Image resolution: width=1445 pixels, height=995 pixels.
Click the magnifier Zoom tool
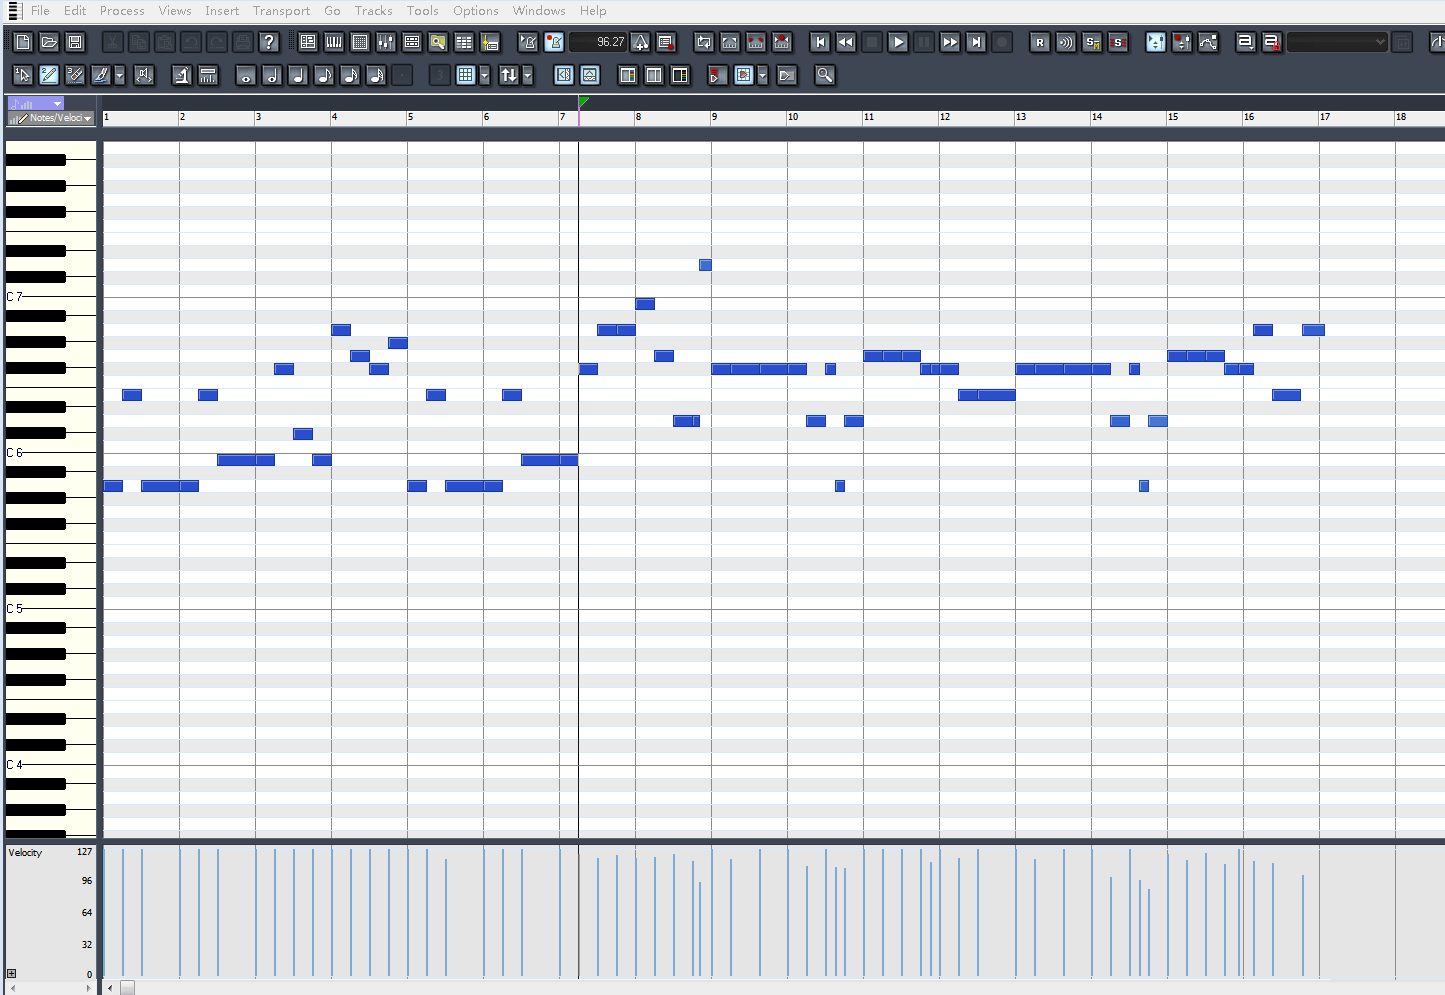825,75
